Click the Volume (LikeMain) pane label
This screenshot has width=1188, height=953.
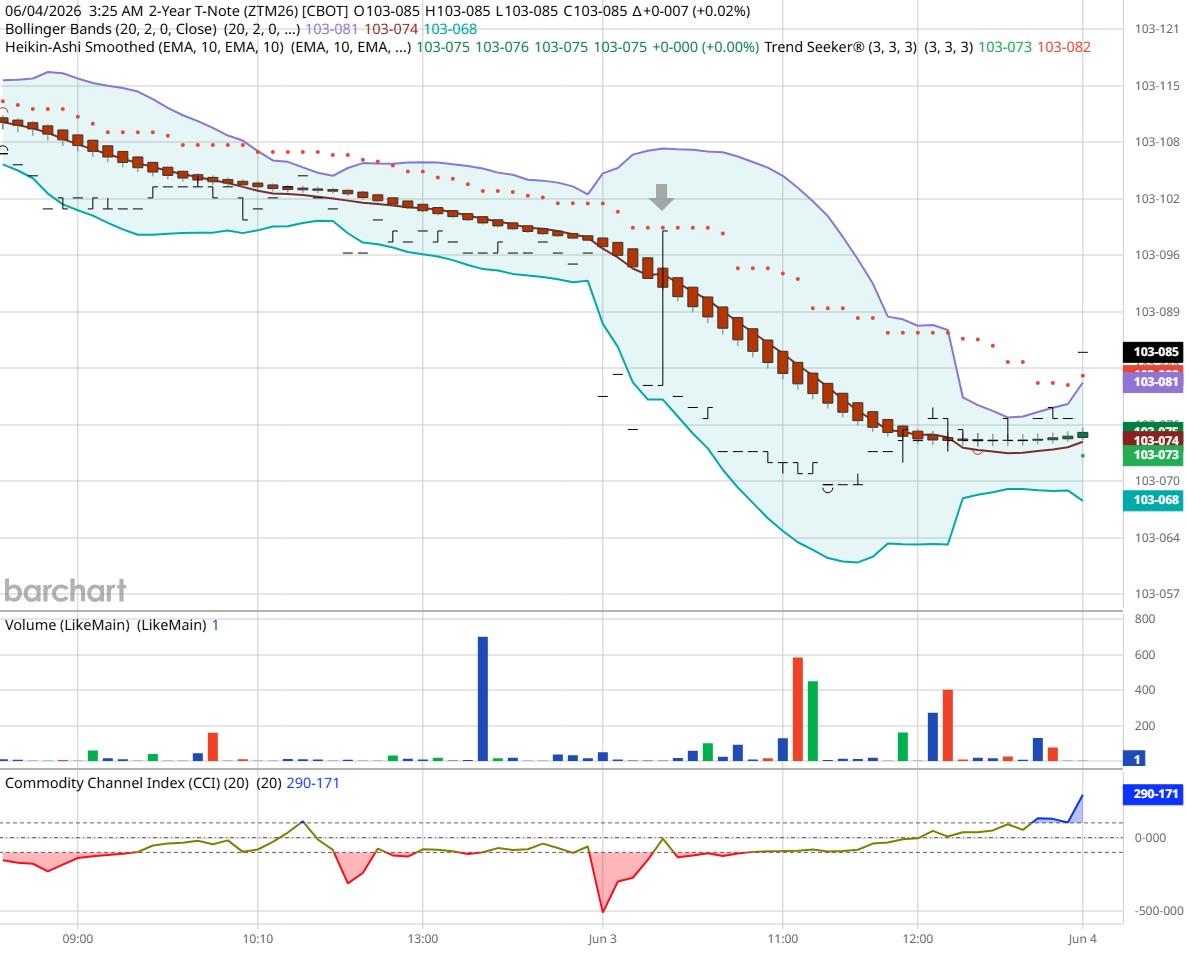point(67,625)
